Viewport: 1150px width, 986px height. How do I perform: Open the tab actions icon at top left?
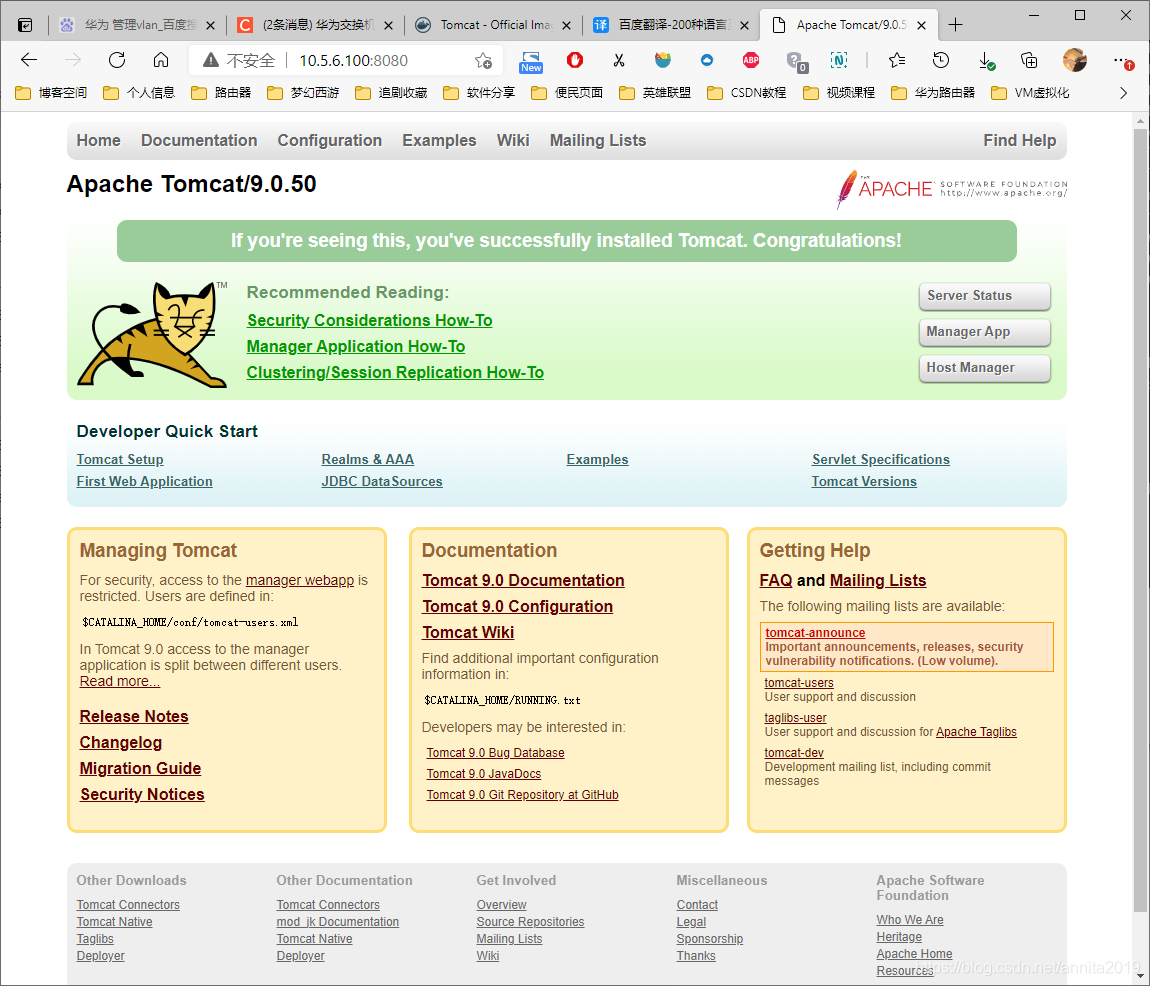[x=25, y=25]
